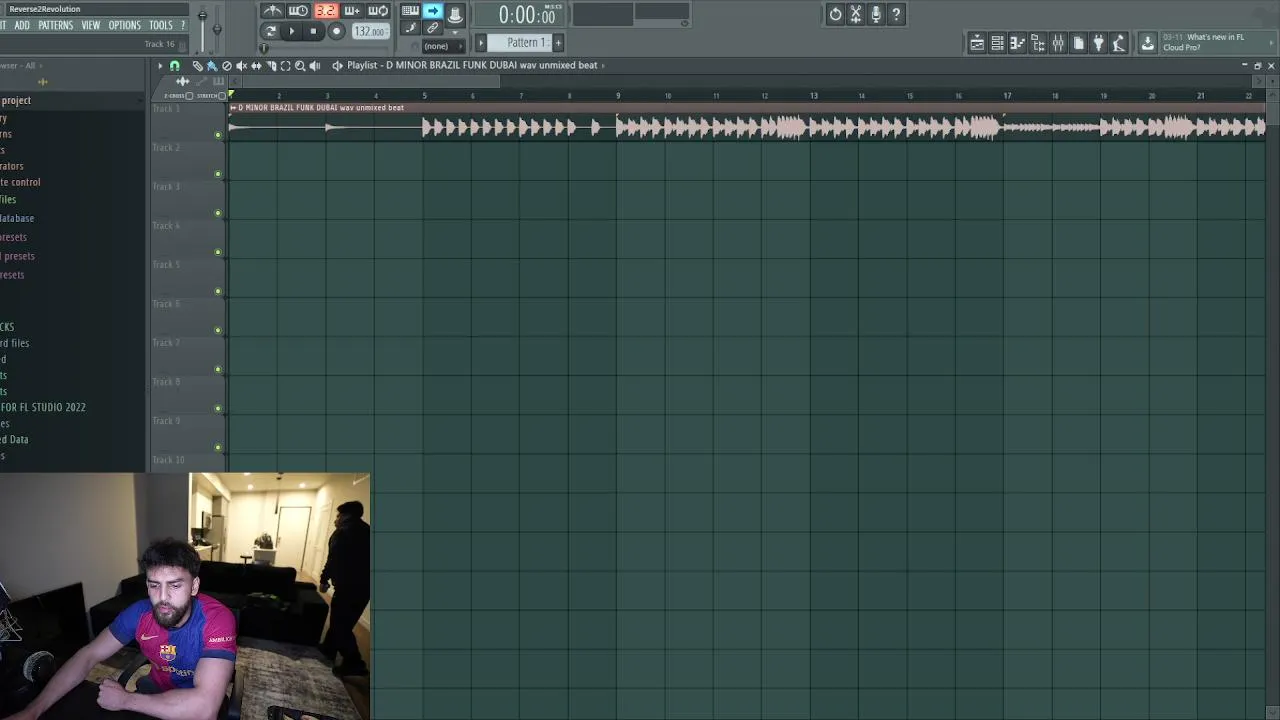Click the one-click audio recording scissors icon
This screenshot has height=720, width=1280.
tap(856, 14)
